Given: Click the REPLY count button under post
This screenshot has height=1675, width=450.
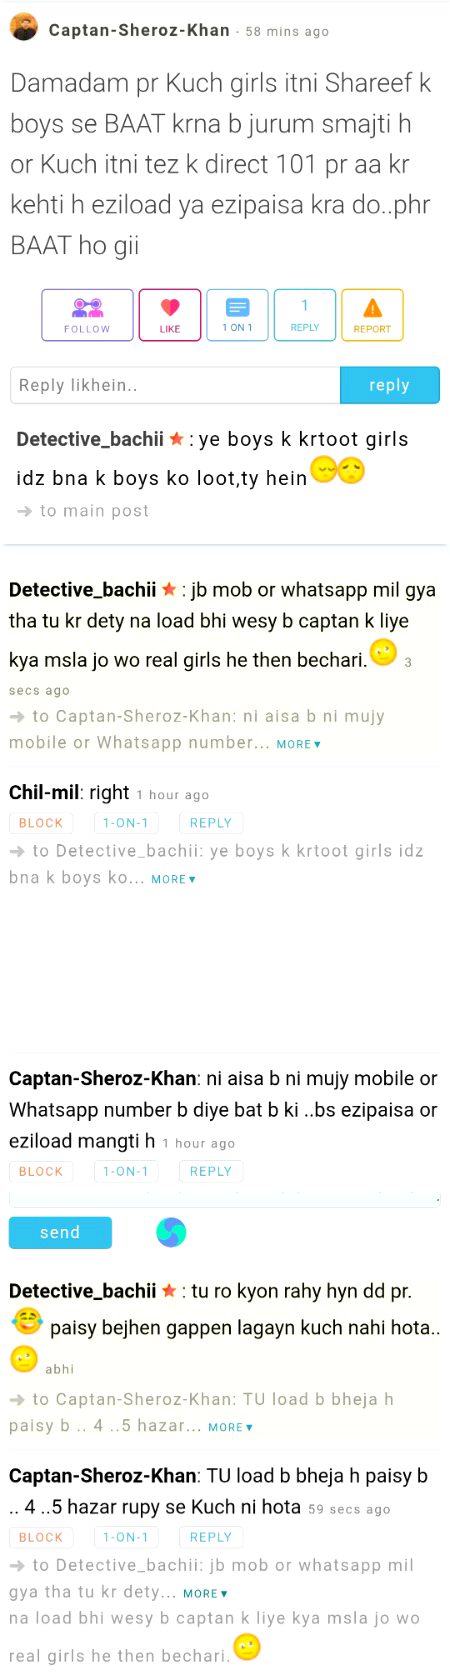Looking at the screenshot, I should tap(305, 315).
